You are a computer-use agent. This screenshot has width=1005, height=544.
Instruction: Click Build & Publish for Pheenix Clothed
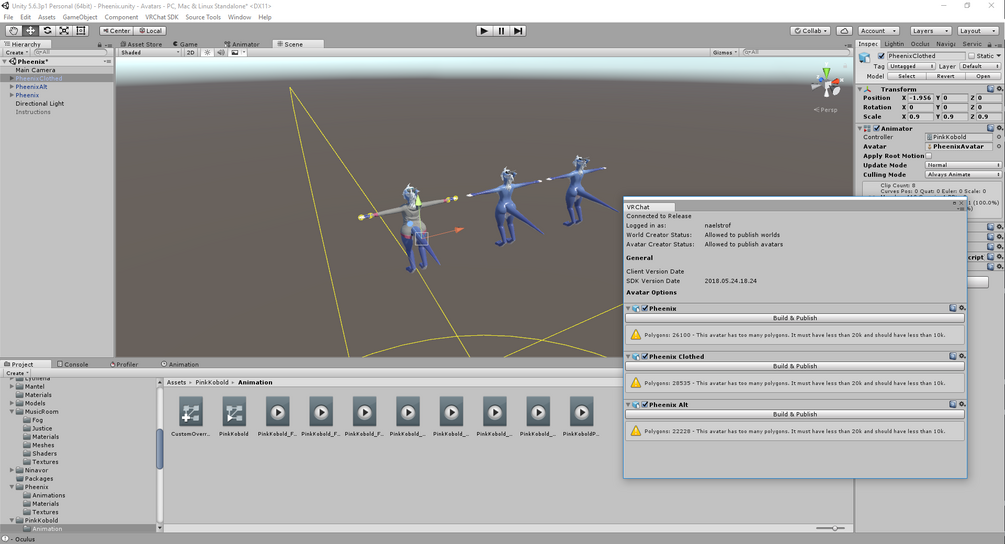(x=795, y=366)
